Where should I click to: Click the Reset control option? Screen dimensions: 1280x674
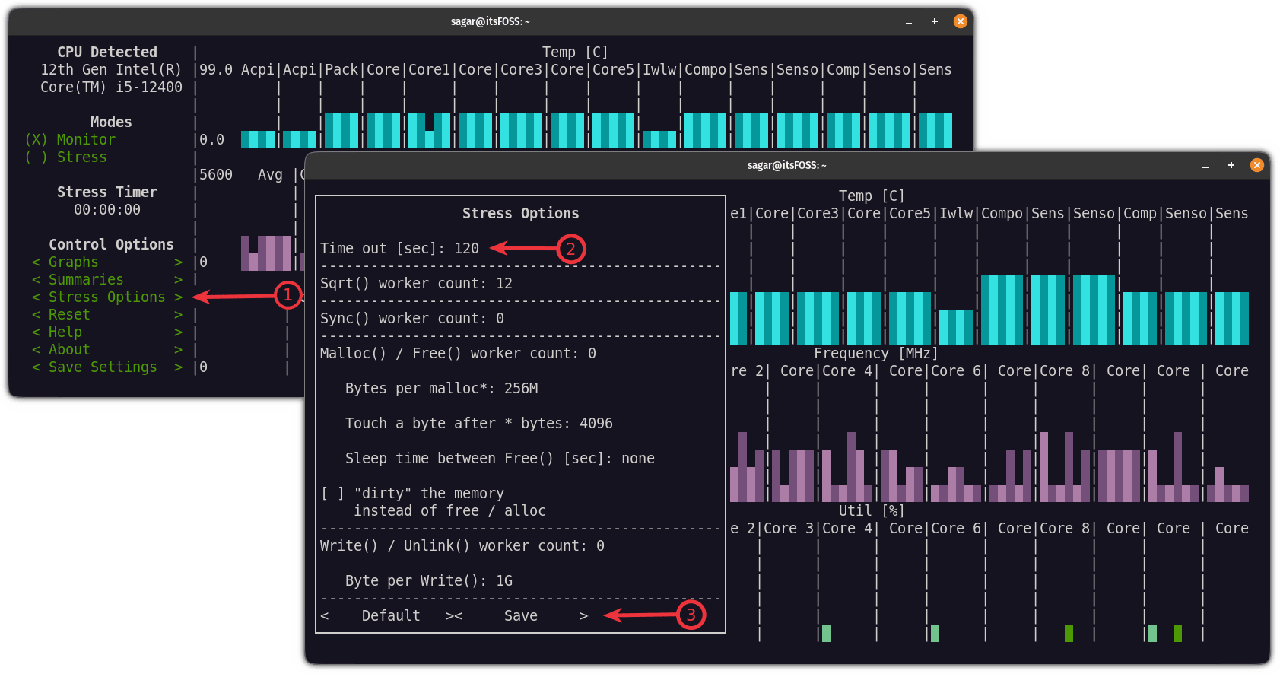(69, 315)
